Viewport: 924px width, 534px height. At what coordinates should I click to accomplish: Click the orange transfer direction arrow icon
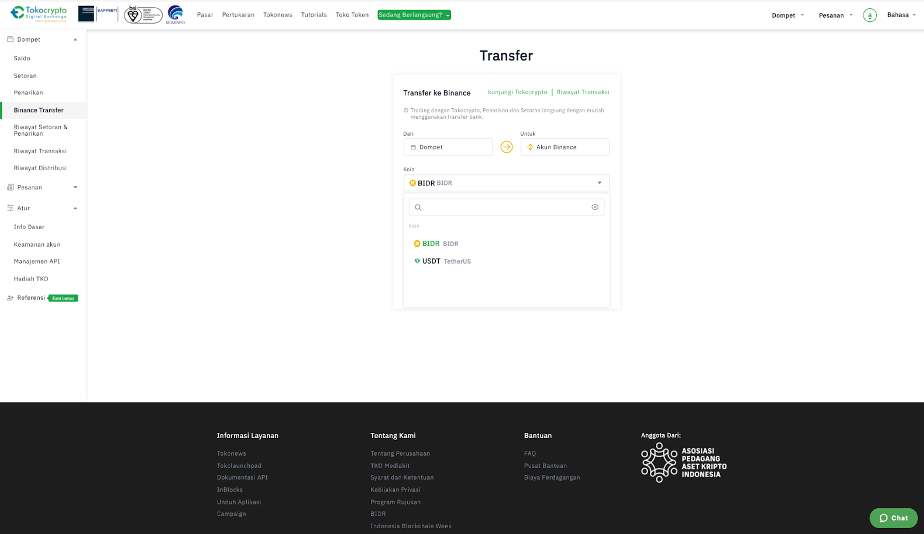coord(506,147)
